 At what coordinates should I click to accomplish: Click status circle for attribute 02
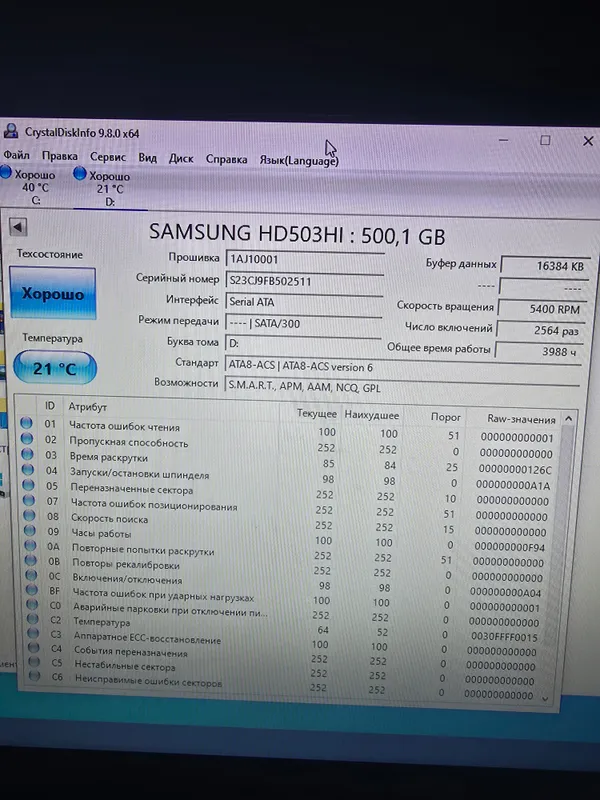pos(27,438)
